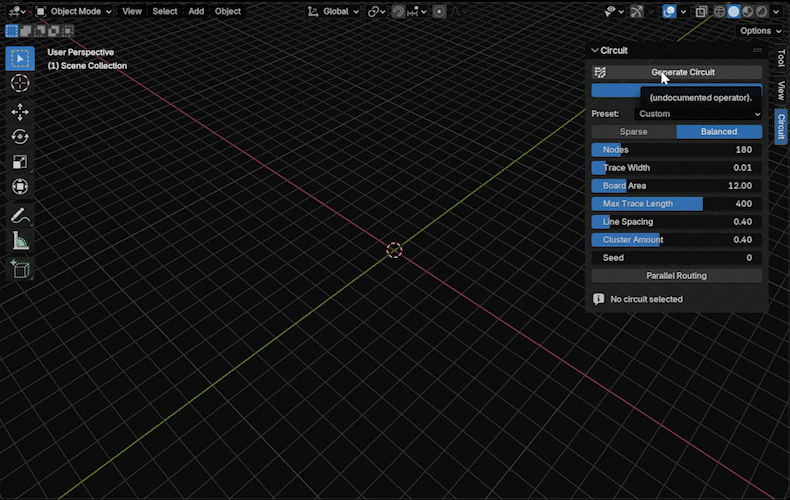
Task: Switch to solid viewport shading
Action: coord(734,11)
